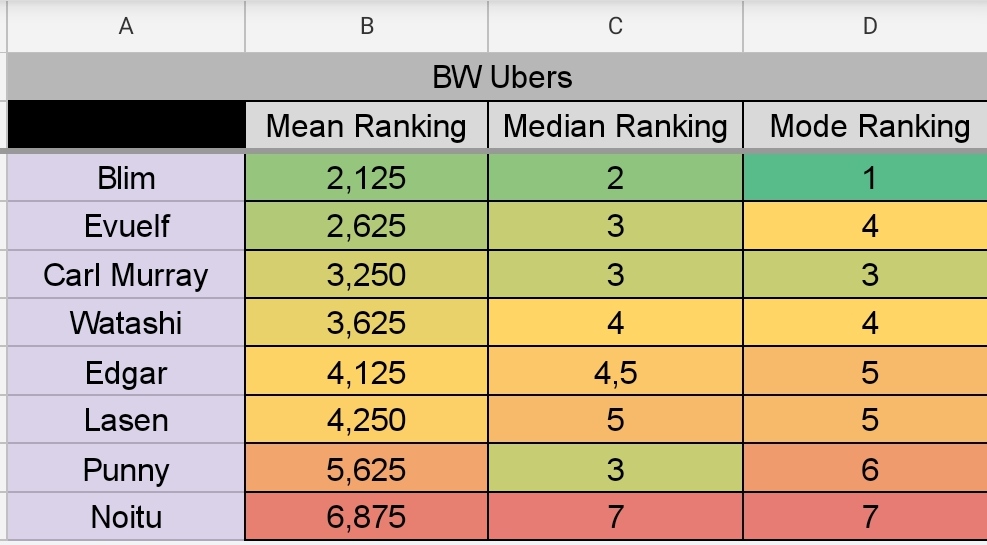
Task: Select column D header
Action: click(x=866, y=26)
